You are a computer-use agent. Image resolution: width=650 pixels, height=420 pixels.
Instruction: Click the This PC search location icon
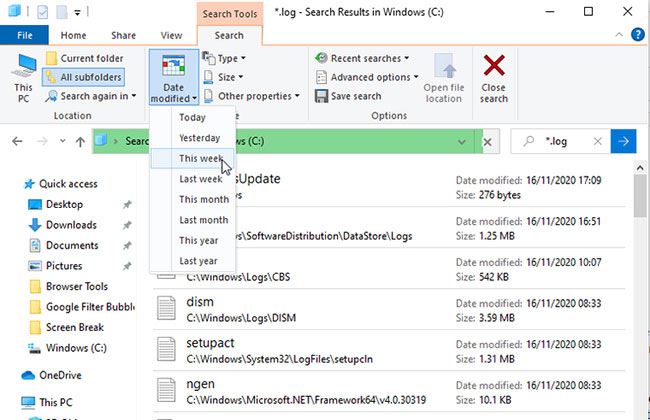coord(23,78)
